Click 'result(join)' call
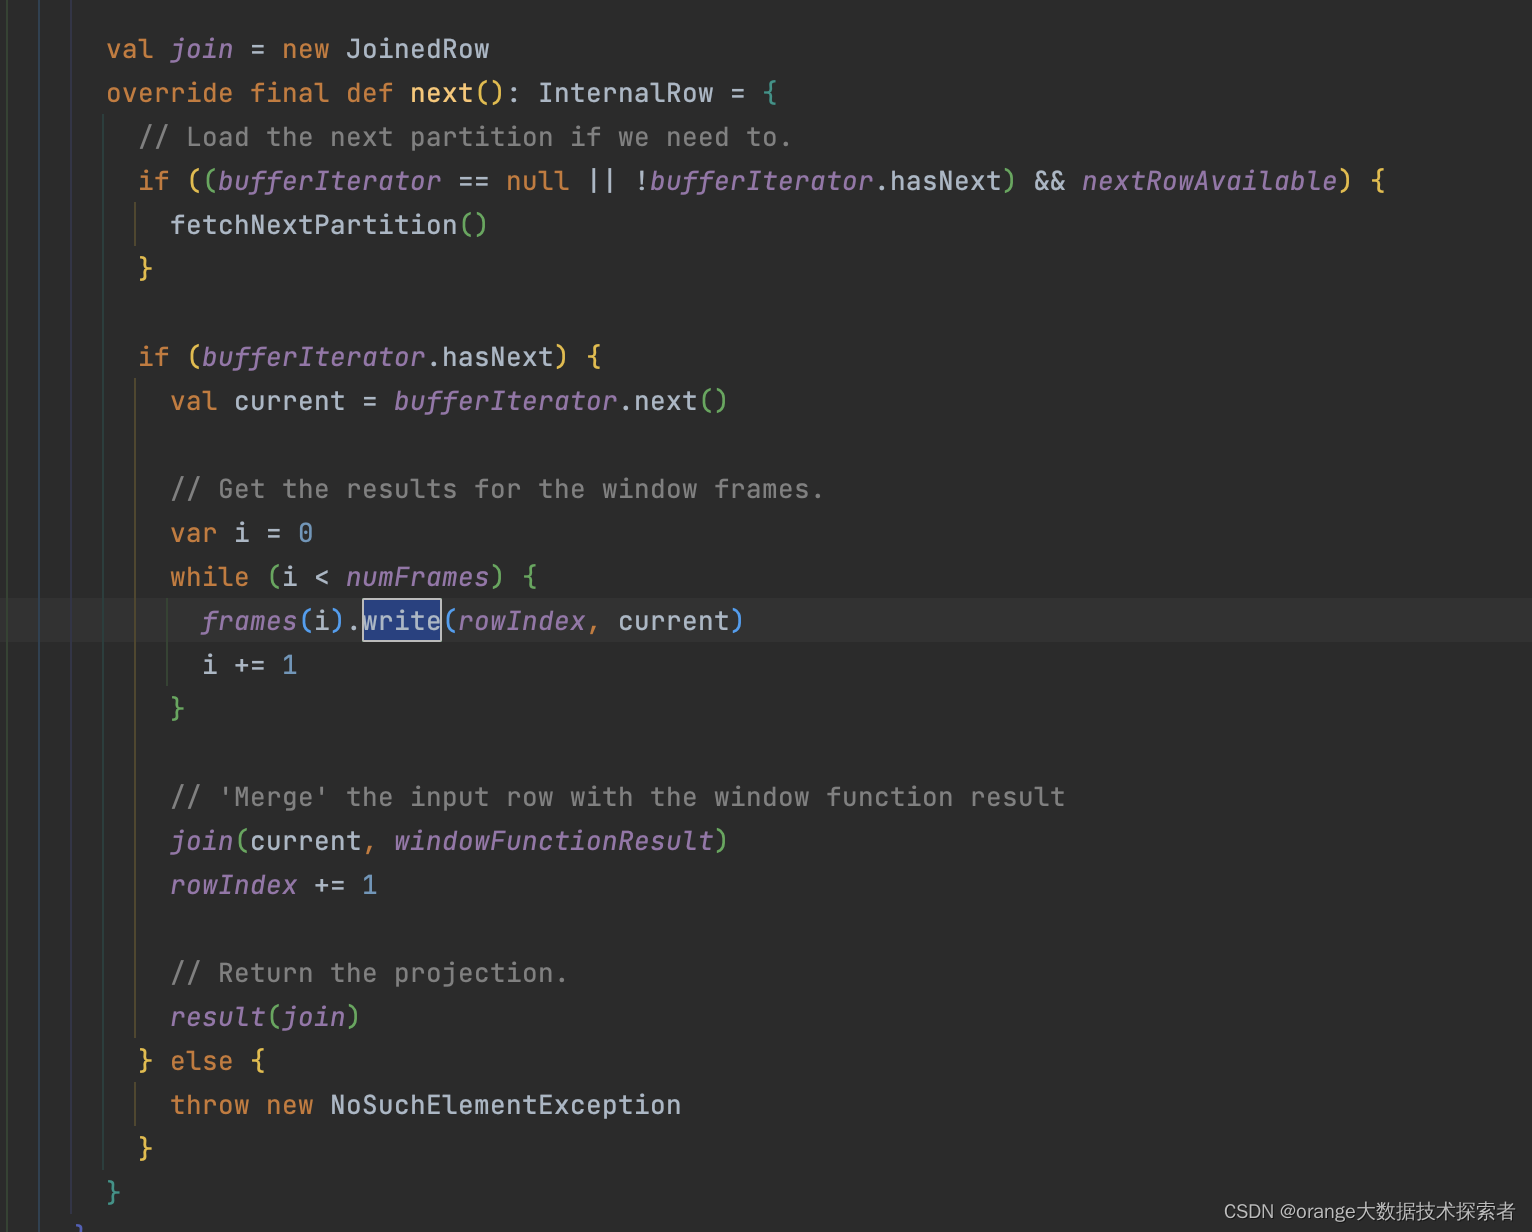 coord(265,1017)
